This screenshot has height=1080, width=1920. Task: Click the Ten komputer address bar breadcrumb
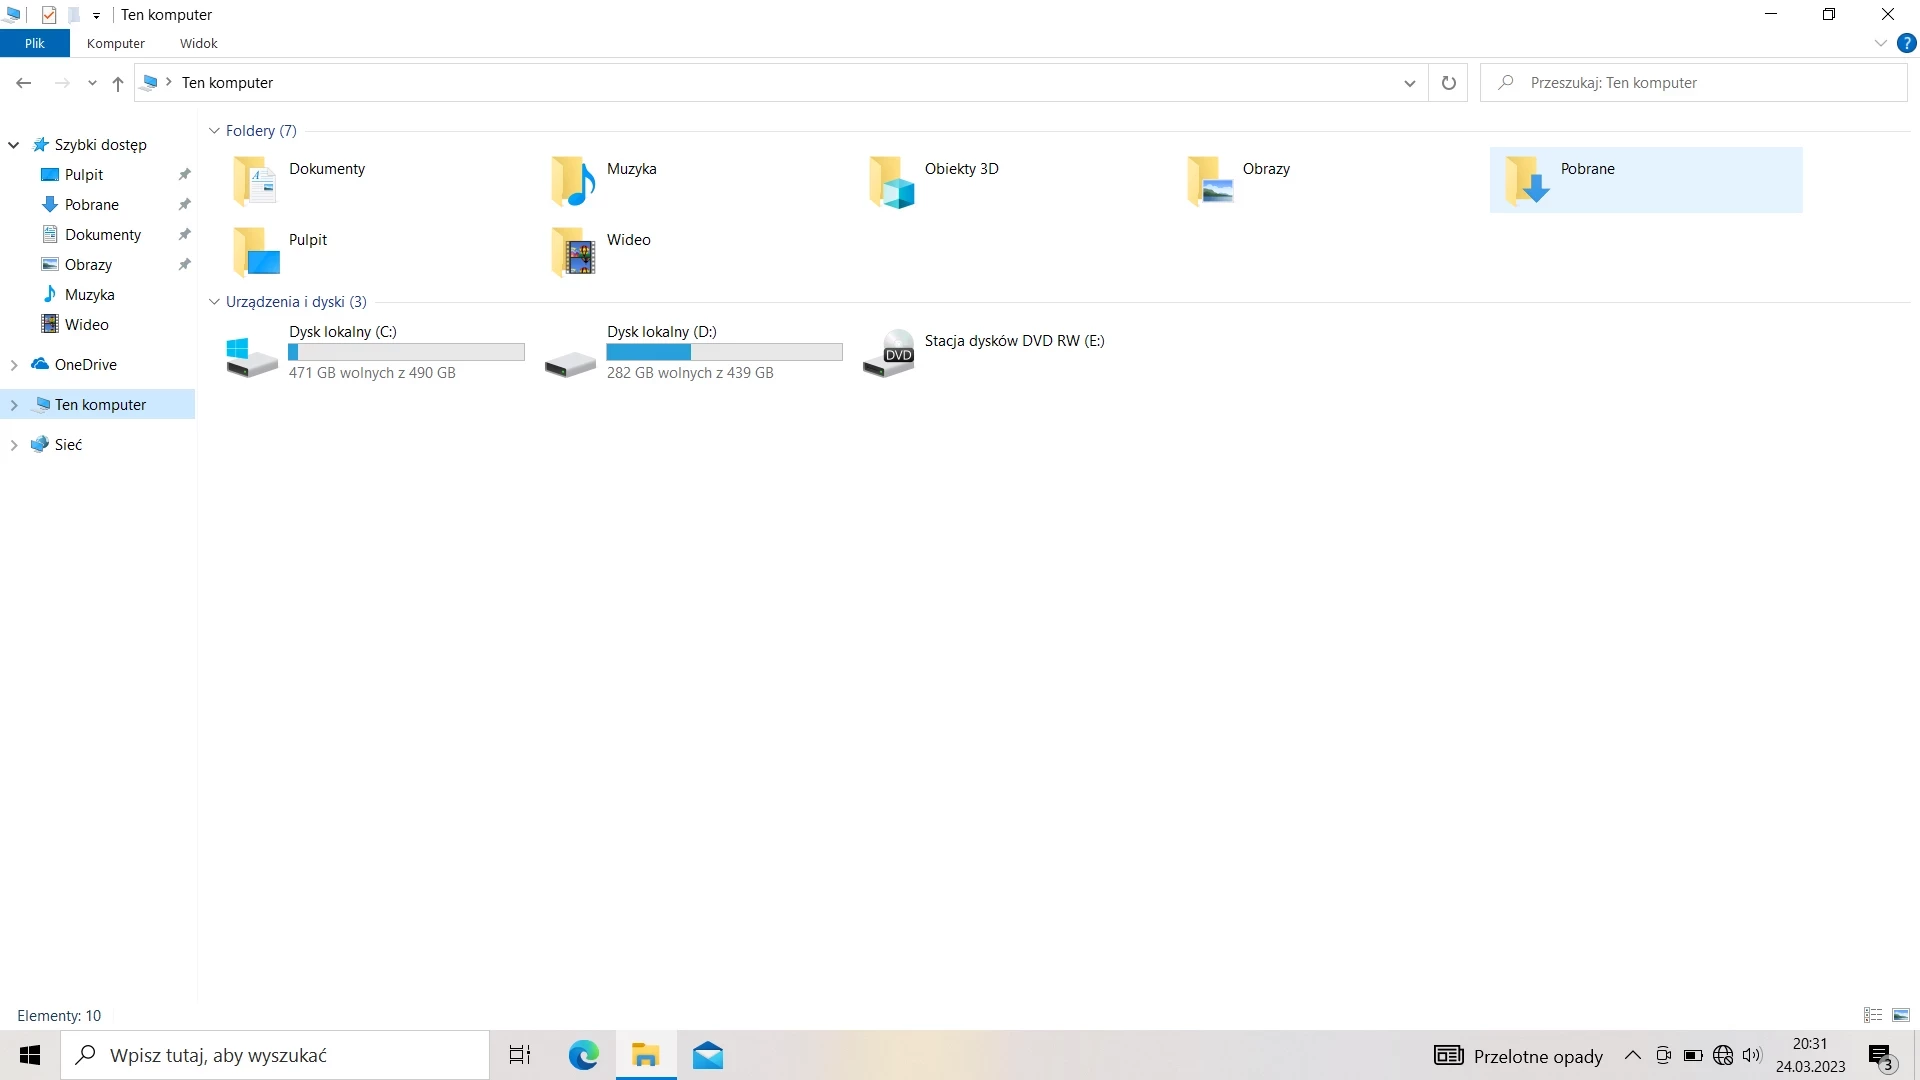tap(227, 83)
